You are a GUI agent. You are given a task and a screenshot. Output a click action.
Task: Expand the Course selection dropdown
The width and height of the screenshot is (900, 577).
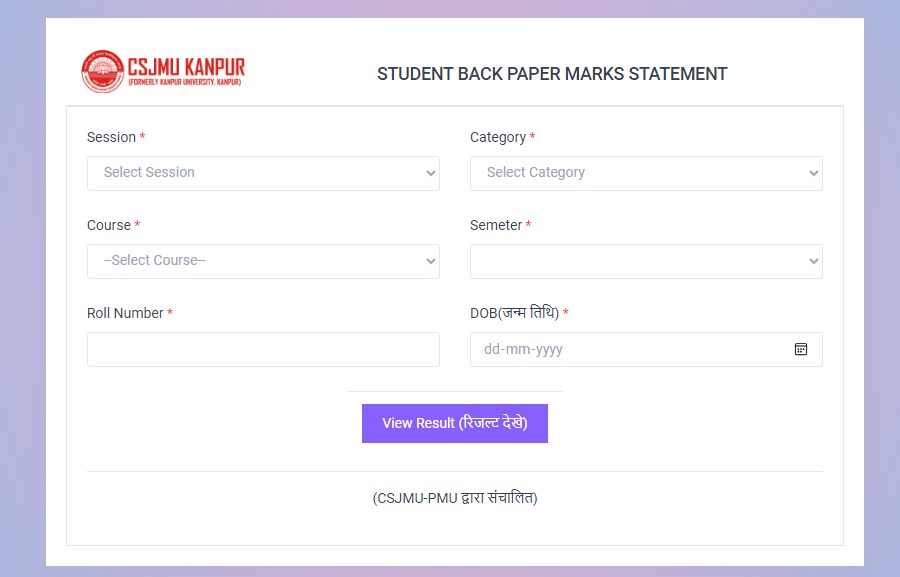(x=263, y=260)
